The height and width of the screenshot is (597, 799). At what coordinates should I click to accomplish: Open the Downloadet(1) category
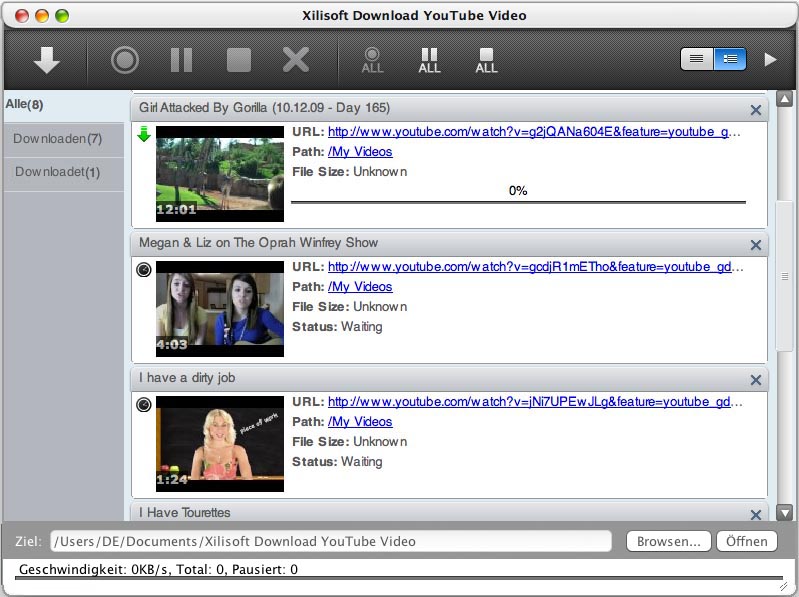pos(64,173)
